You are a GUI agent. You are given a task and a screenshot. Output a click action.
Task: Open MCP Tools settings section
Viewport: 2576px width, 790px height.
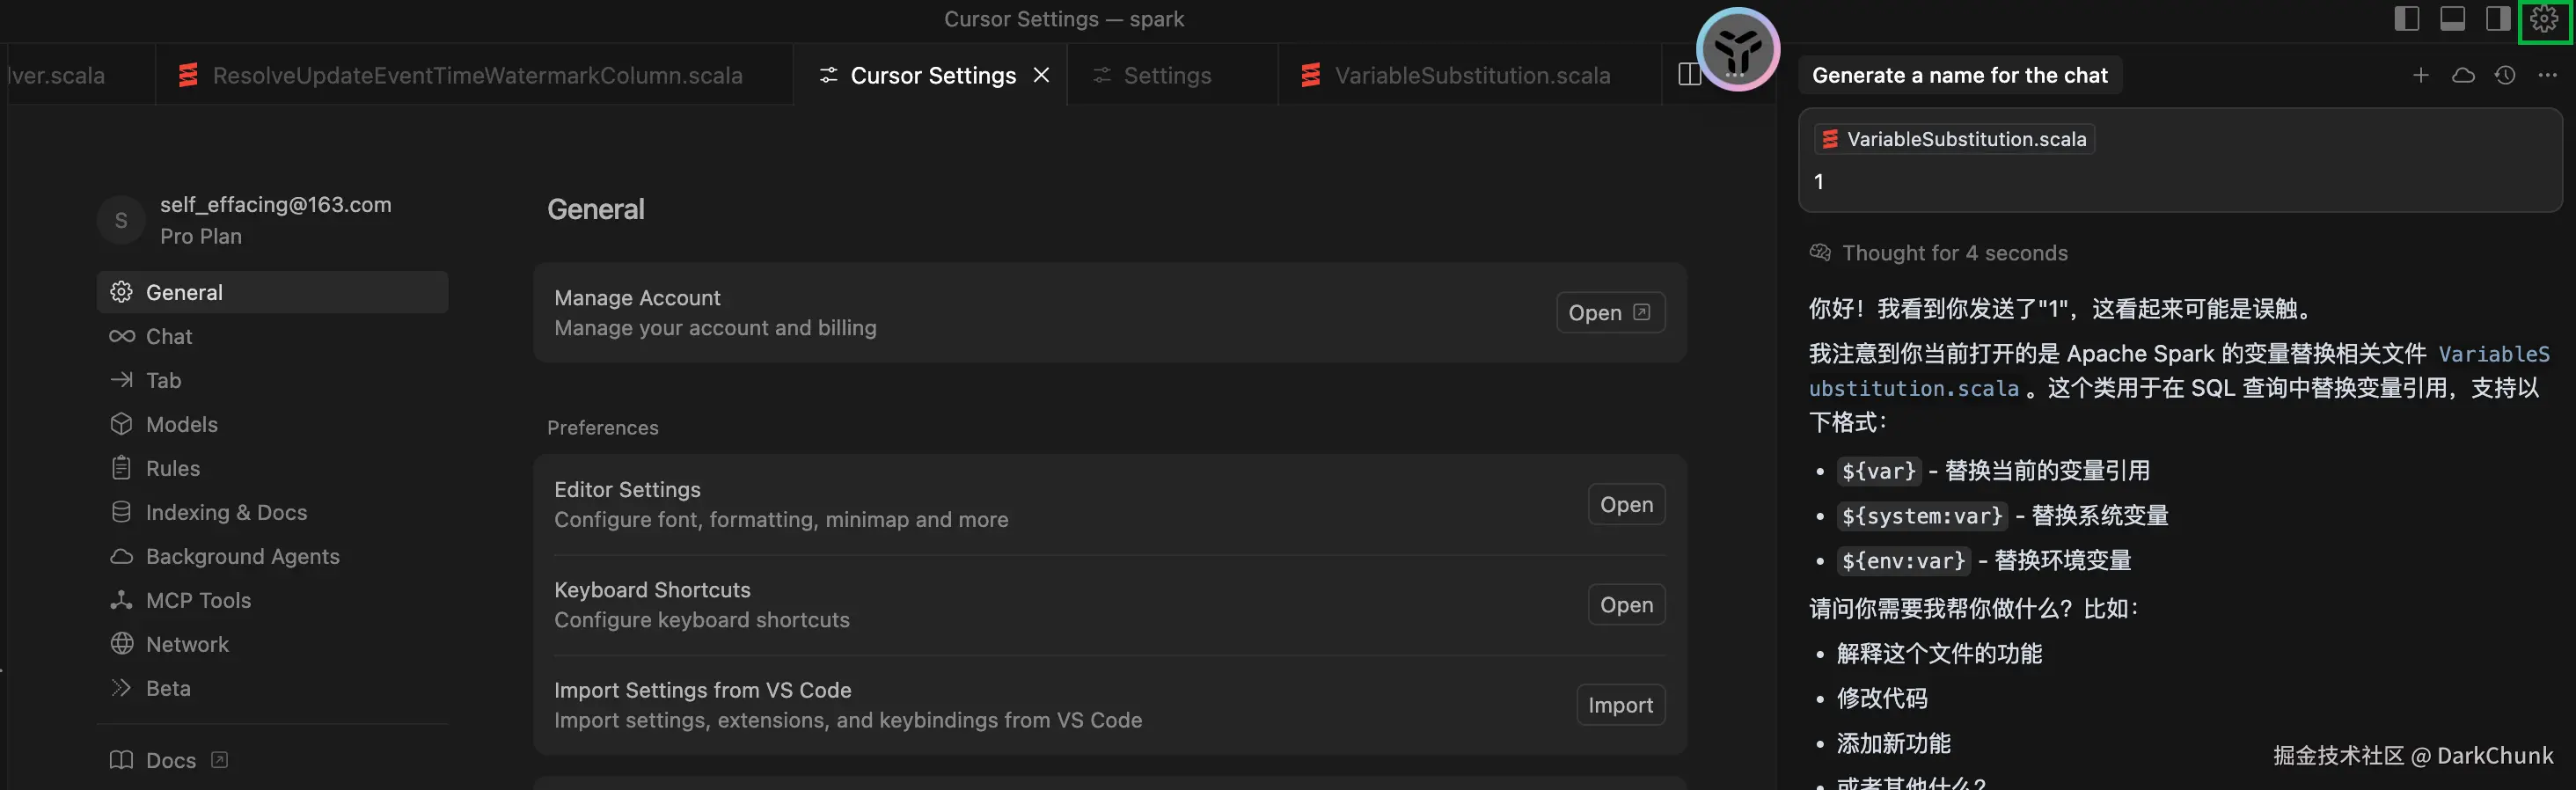click(x=198, y=600)
